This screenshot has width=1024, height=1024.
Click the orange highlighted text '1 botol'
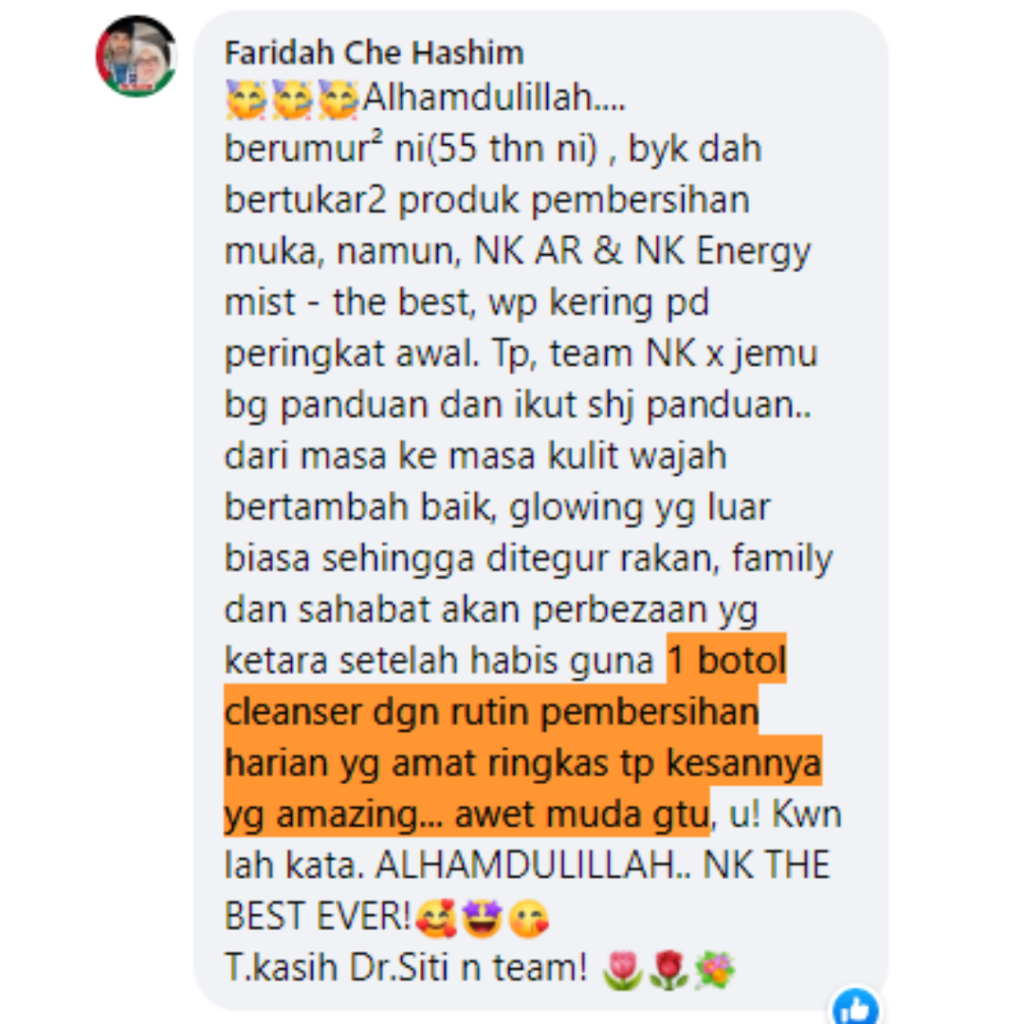(727, 660)
